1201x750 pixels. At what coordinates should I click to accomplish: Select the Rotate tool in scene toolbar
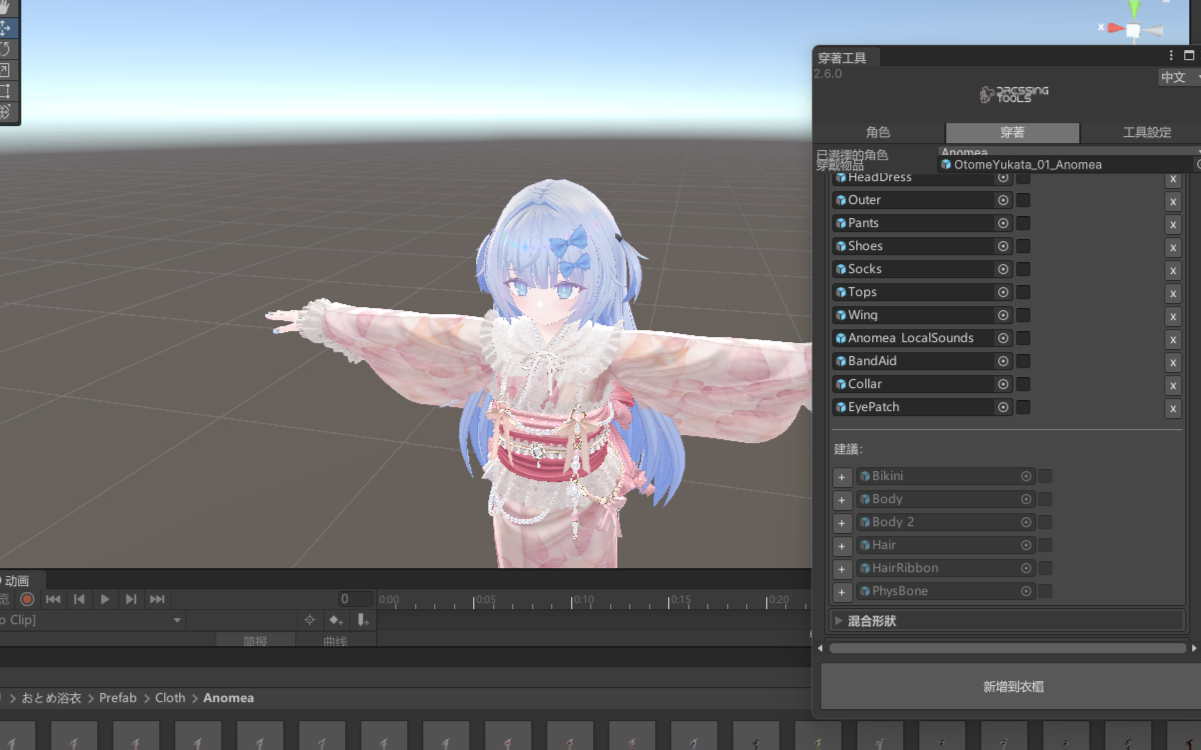click(x=5, y=49)
